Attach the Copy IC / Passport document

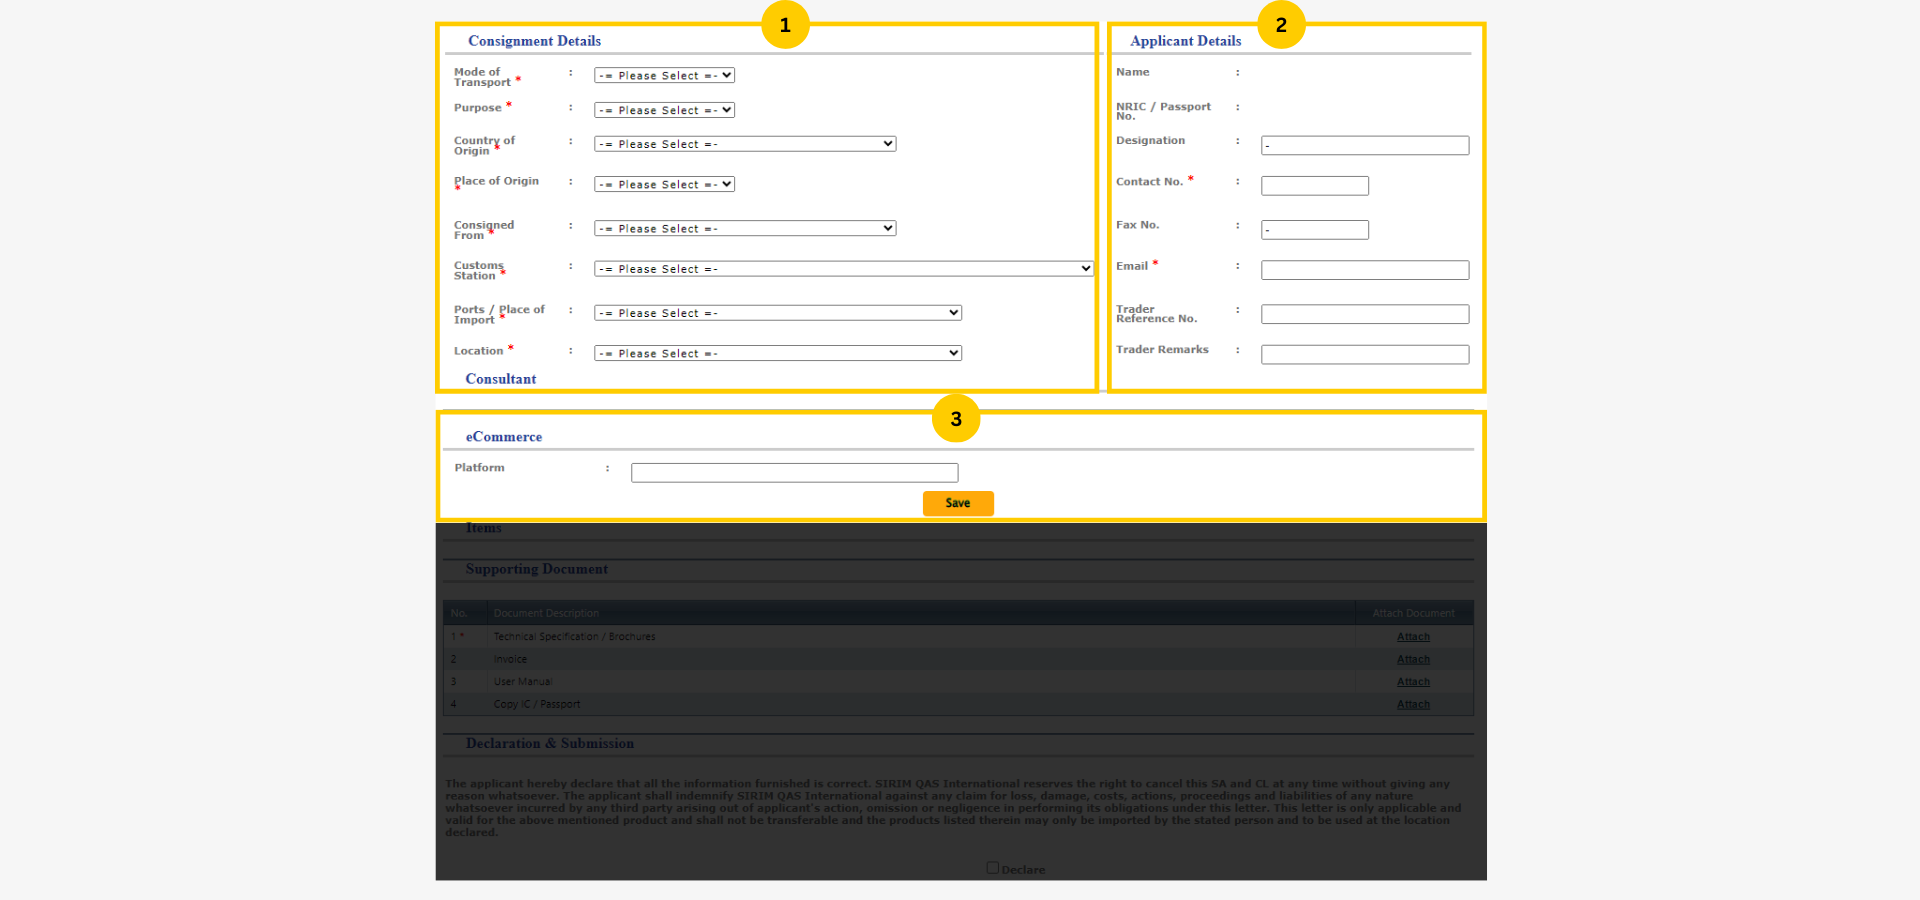1413,704
